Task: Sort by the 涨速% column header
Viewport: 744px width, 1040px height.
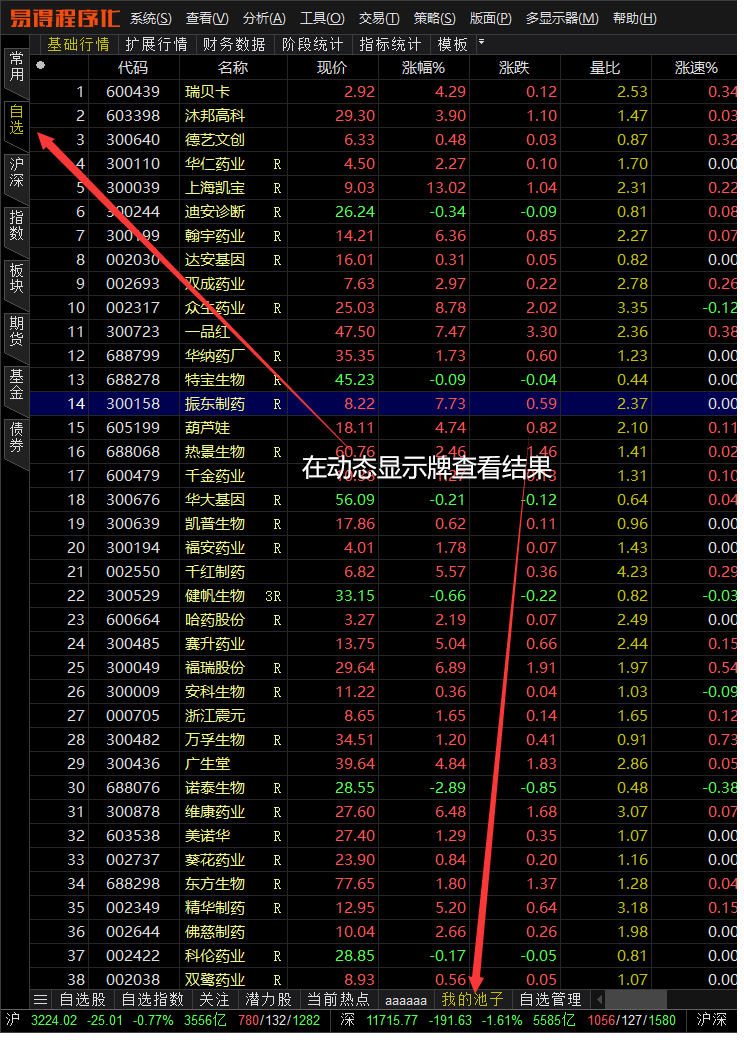Action: (x=695, y=68)
